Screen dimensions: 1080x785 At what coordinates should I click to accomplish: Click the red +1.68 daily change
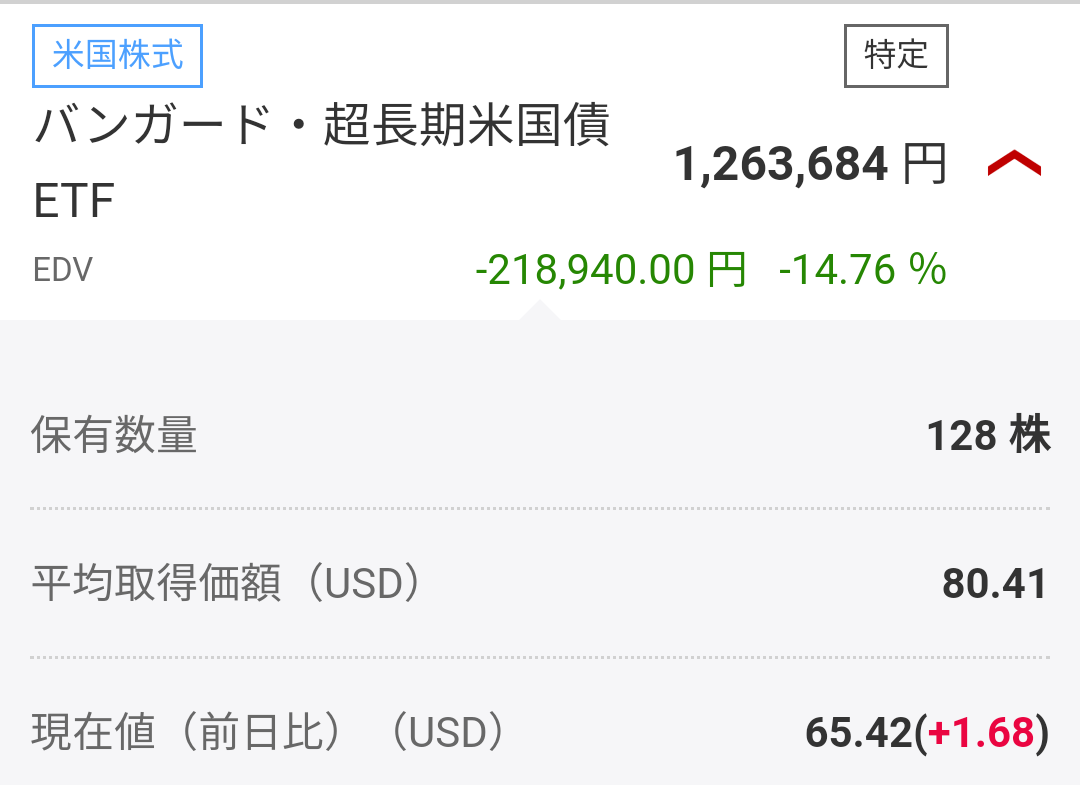coord(981,733)
